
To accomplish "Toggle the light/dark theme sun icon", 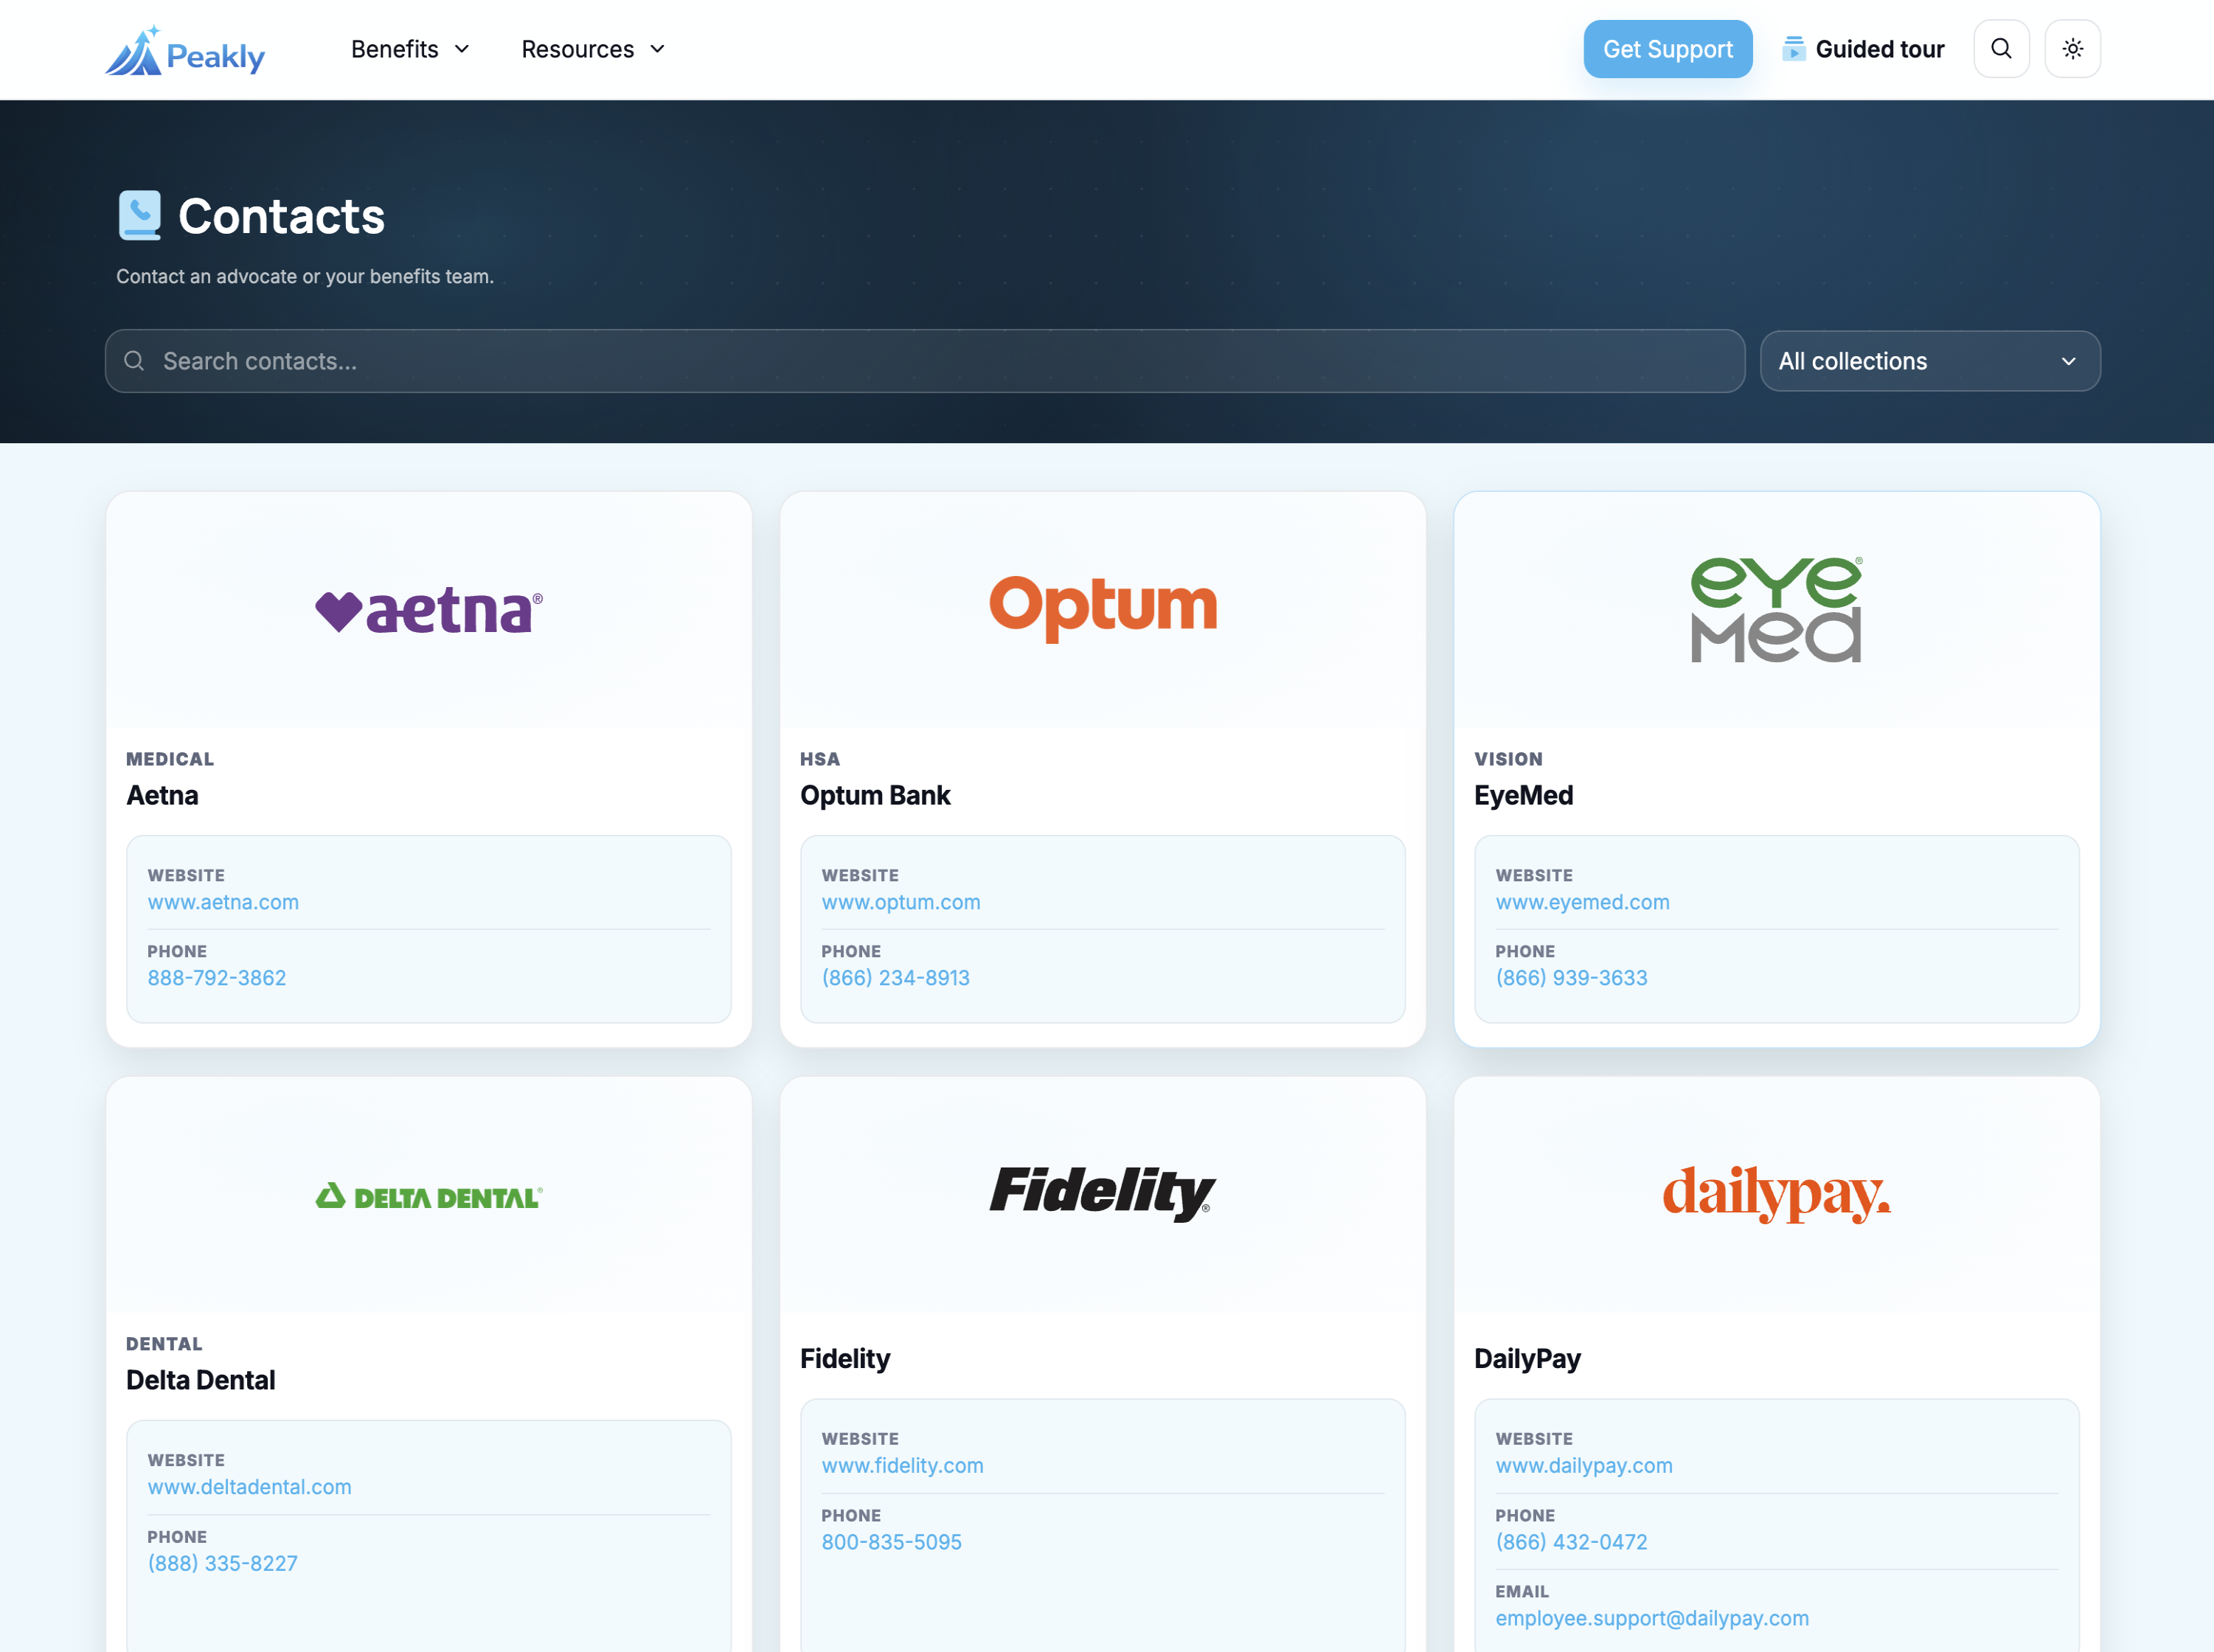I will (2072, 49).
